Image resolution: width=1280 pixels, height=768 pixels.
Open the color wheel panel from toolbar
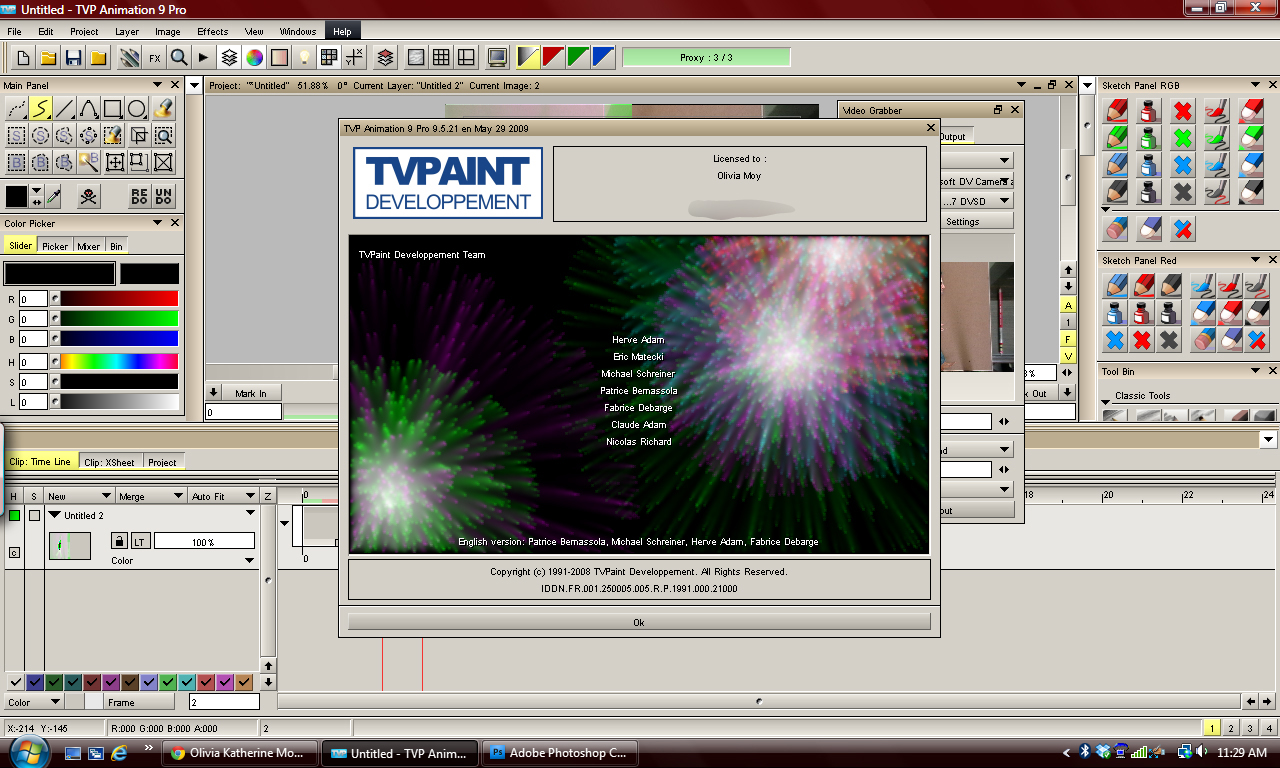(254, 57)
